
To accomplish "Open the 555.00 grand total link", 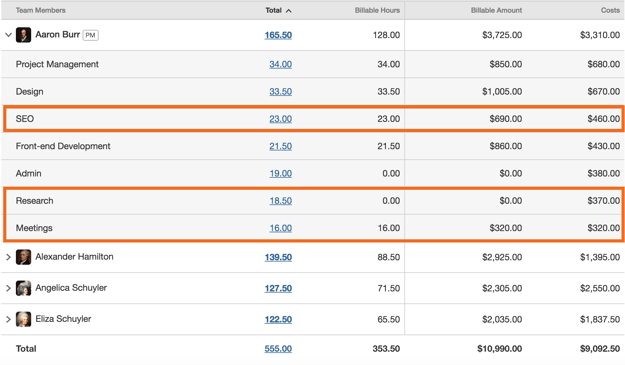I will point(278,349).
